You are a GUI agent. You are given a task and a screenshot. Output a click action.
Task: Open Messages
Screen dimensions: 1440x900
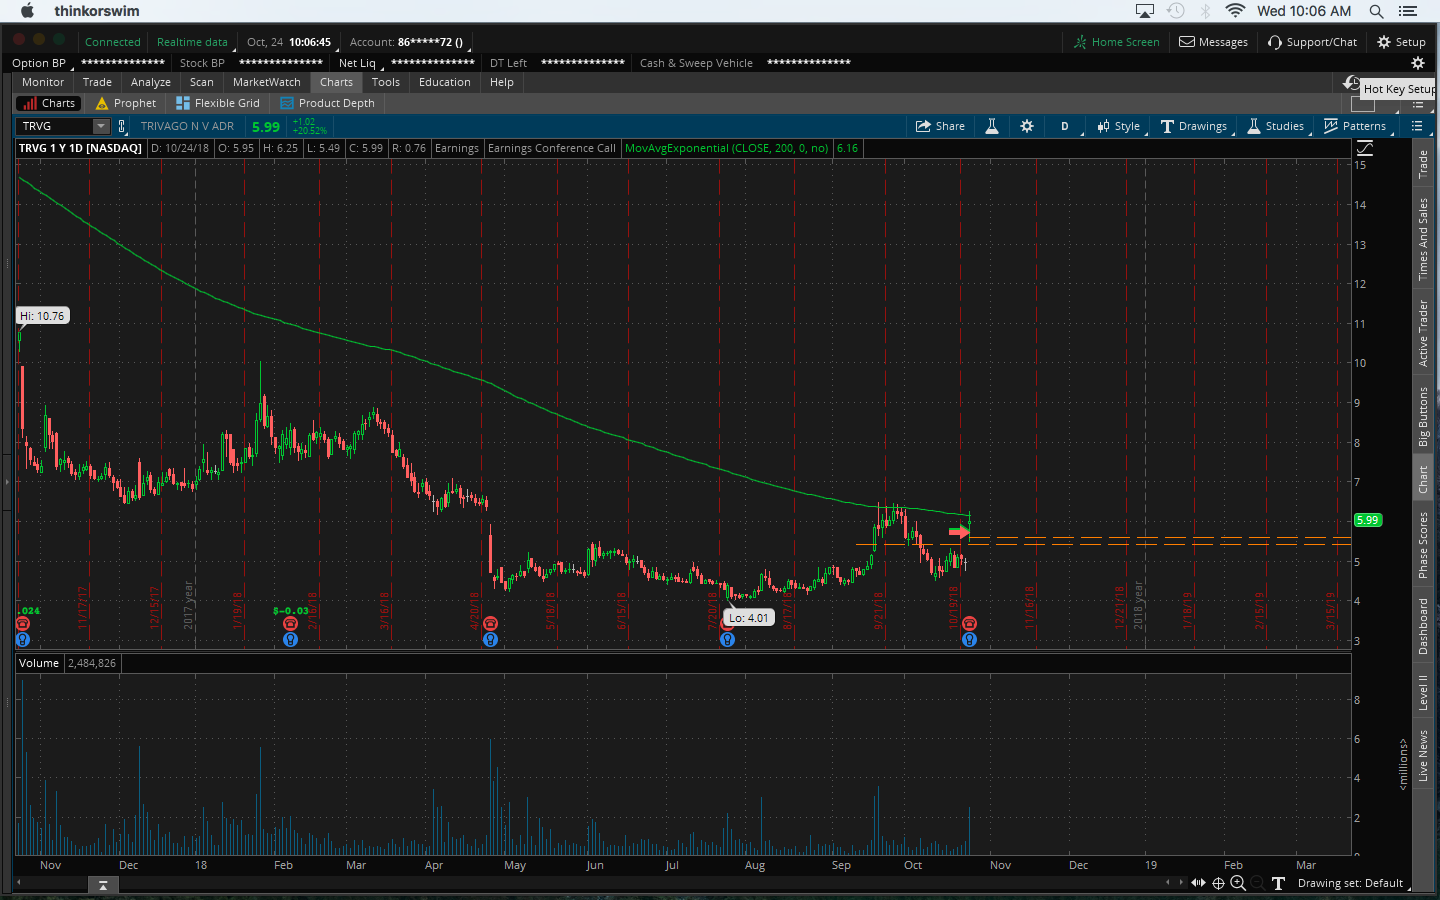point(1213,42)
